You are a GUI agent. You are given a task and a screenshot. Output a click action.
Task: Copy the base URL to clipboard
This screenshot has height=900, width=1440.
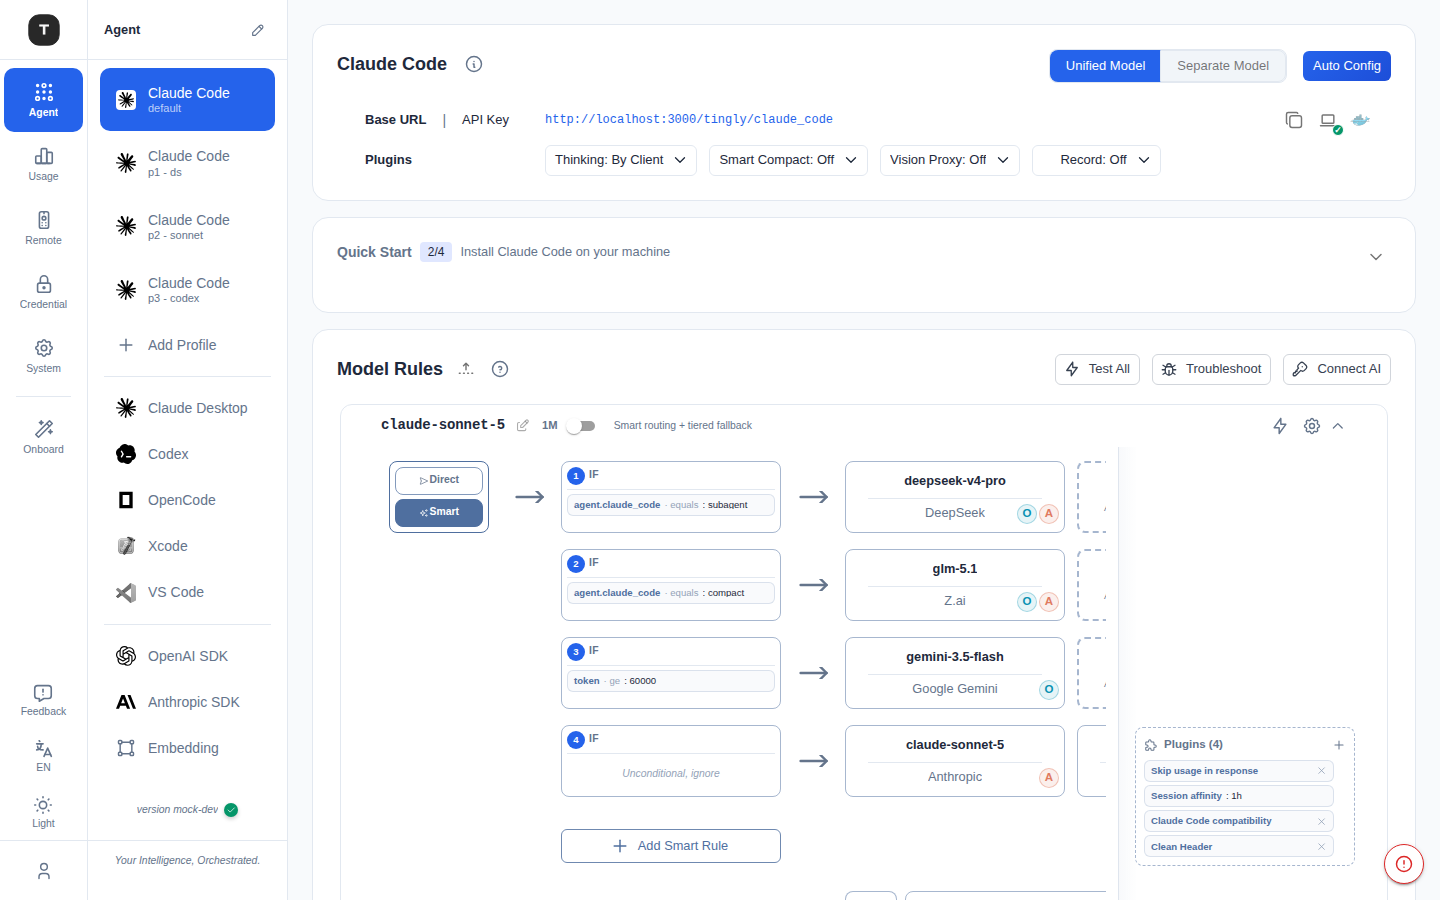point(1294,120)
